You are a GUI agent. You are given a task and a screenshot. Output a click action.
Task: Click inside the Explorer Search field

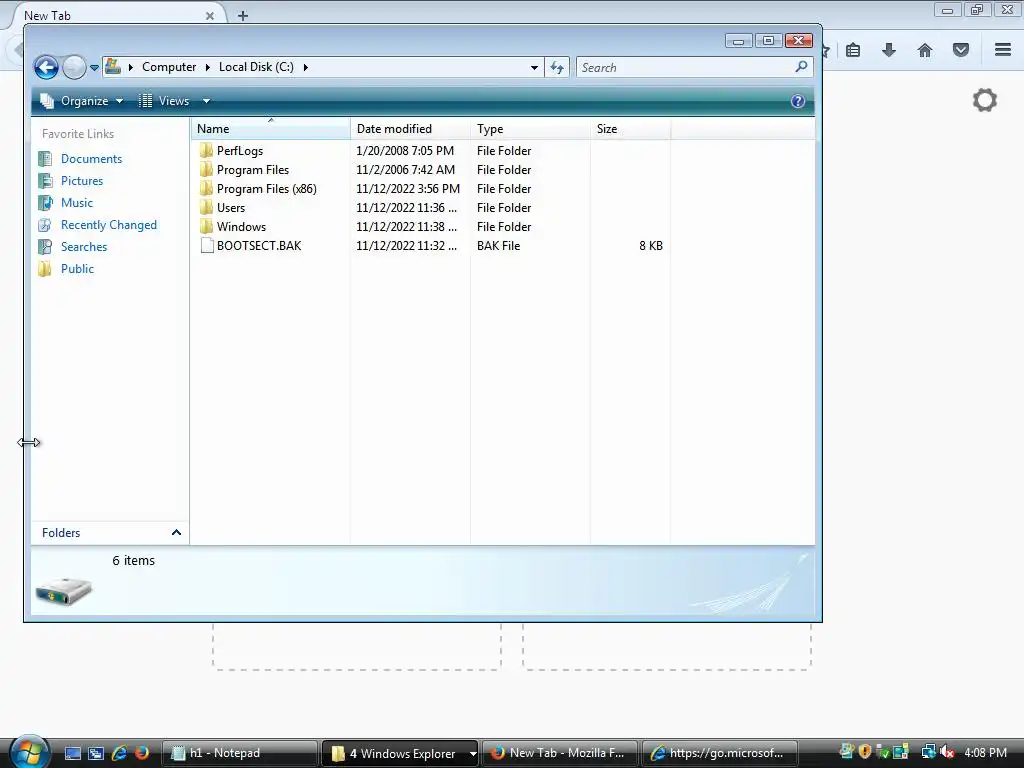(x=684, y=67)
